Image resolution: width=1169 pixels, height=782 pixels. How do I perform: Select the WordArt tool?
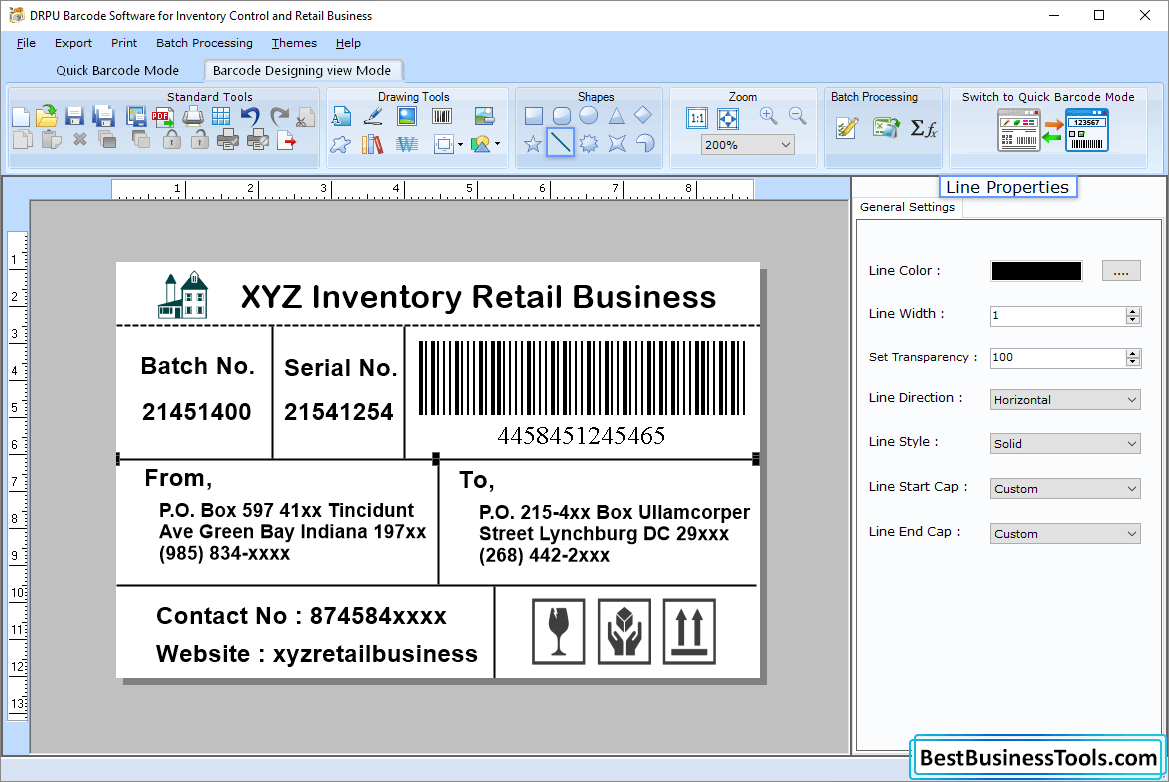[x=407, y=144]
